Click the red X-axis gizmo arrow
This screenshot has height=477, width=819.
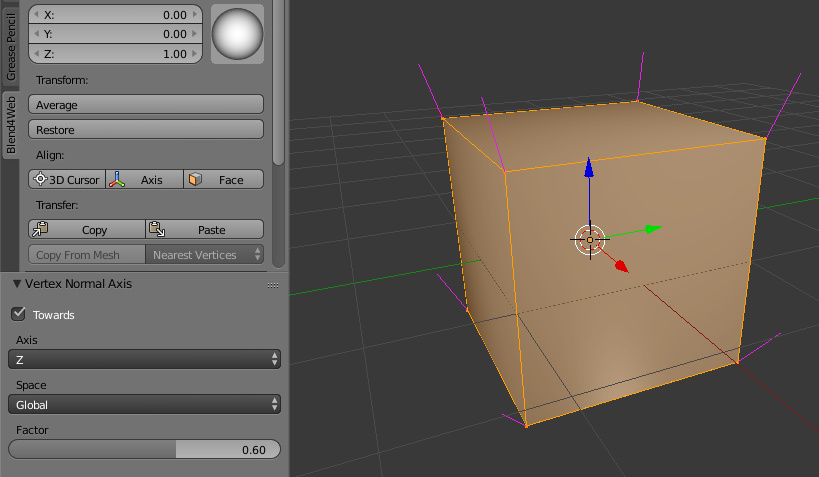point(620,265)
